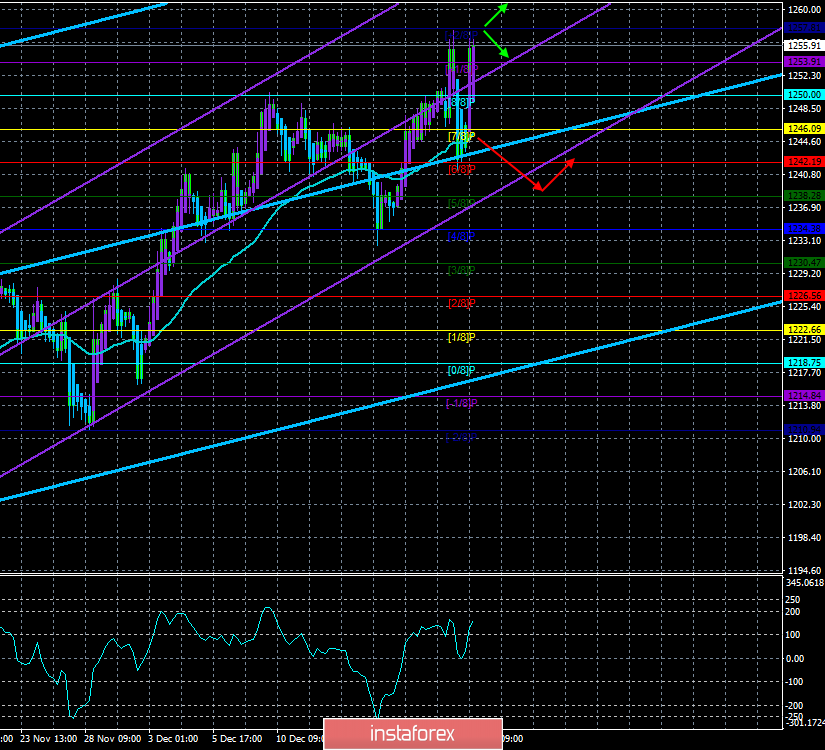Screen dimensions: 825x750
Task: Select the green 1238.28 level tag
Action: [x=804, y=195]
